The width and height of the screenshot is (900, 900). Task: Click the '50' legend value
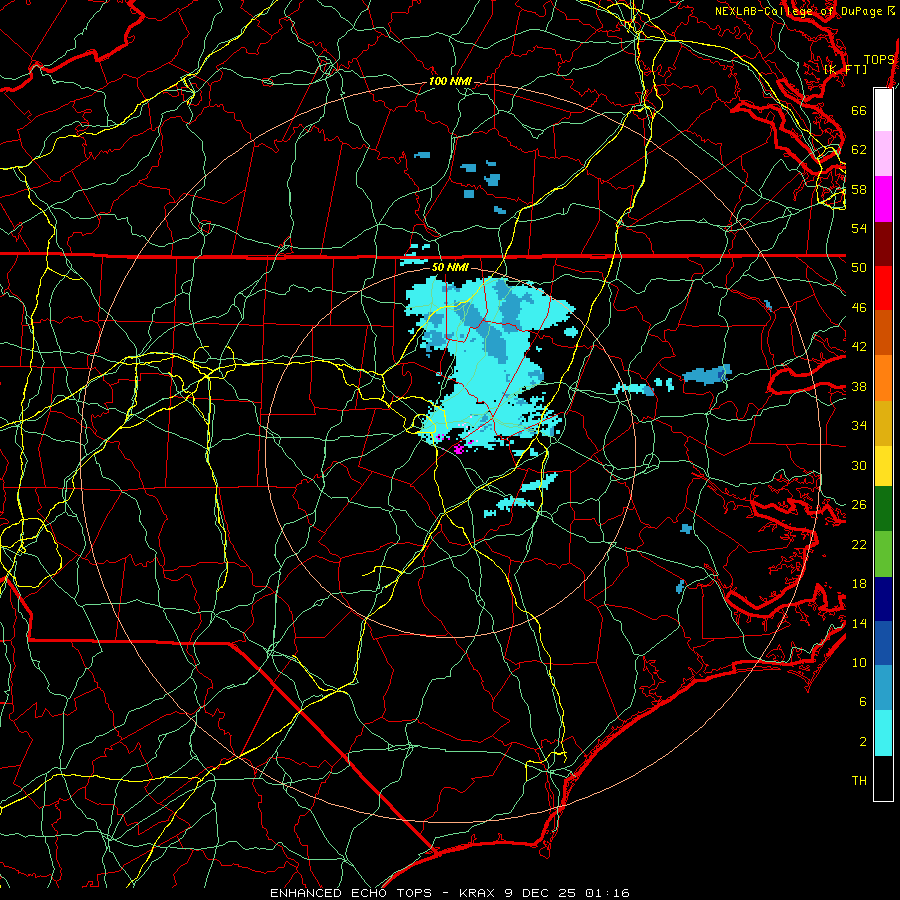(x=859, y=268)
